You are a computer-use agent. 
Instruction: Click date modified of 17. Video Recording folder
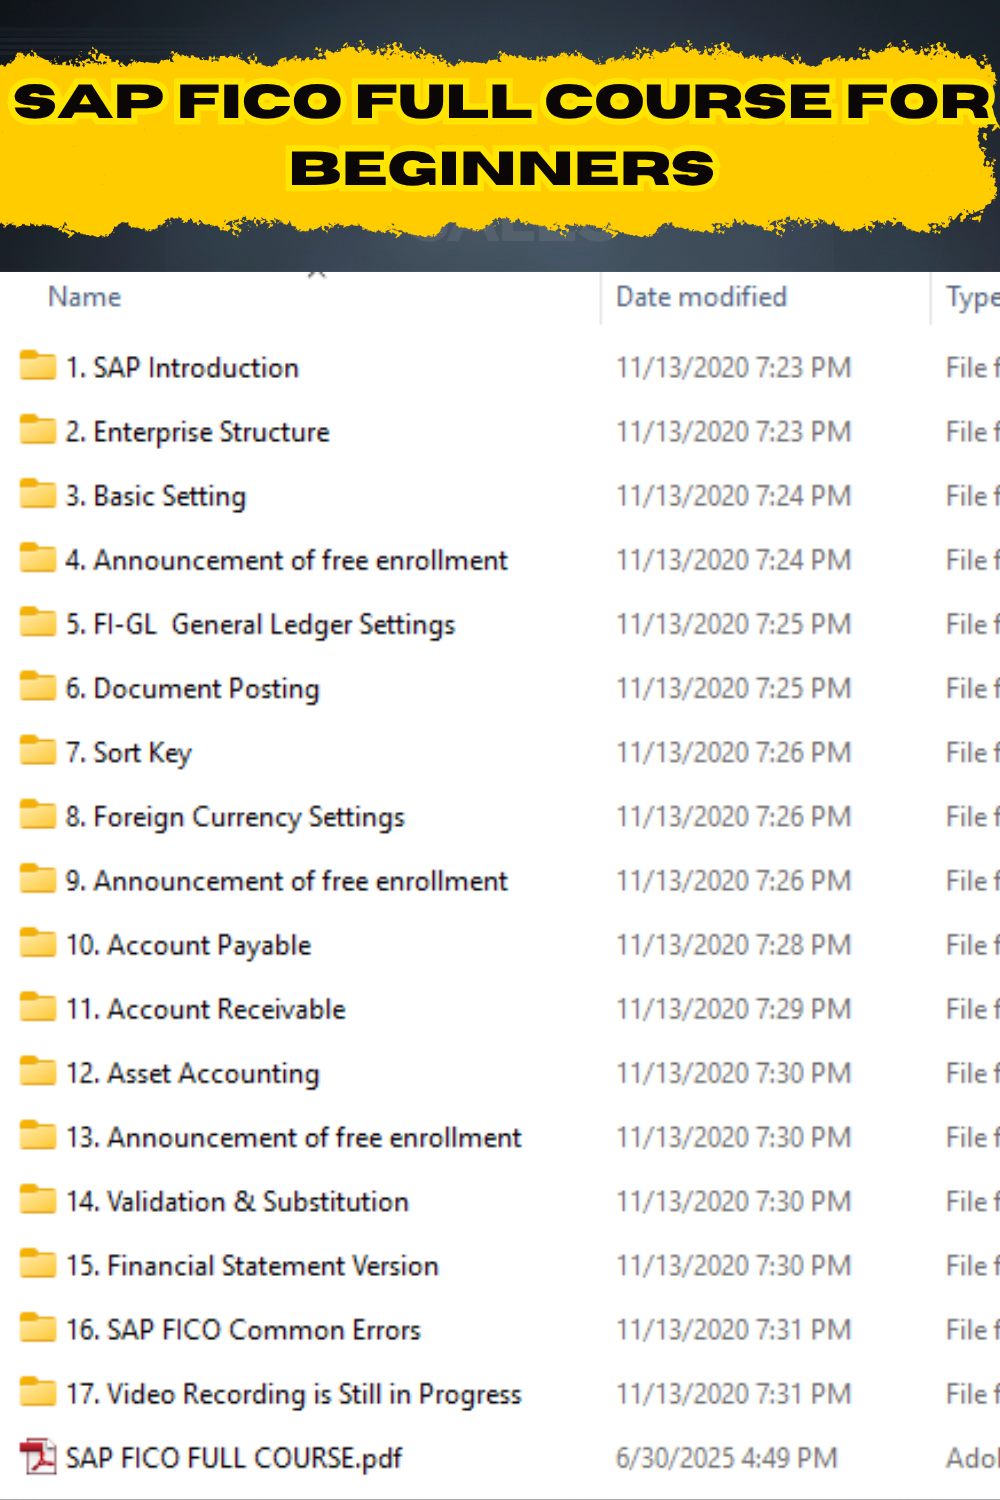pyautogui.click(x=734, y=1394)
